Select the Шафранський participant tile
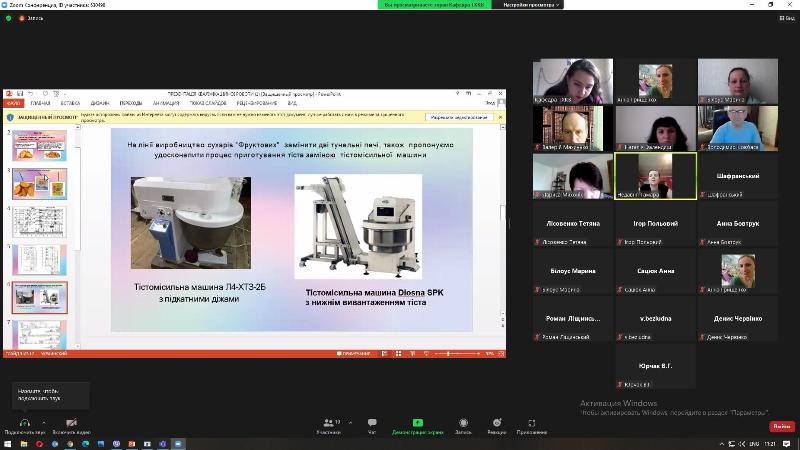This screenshot has height=450, width=800. (738, 176)
